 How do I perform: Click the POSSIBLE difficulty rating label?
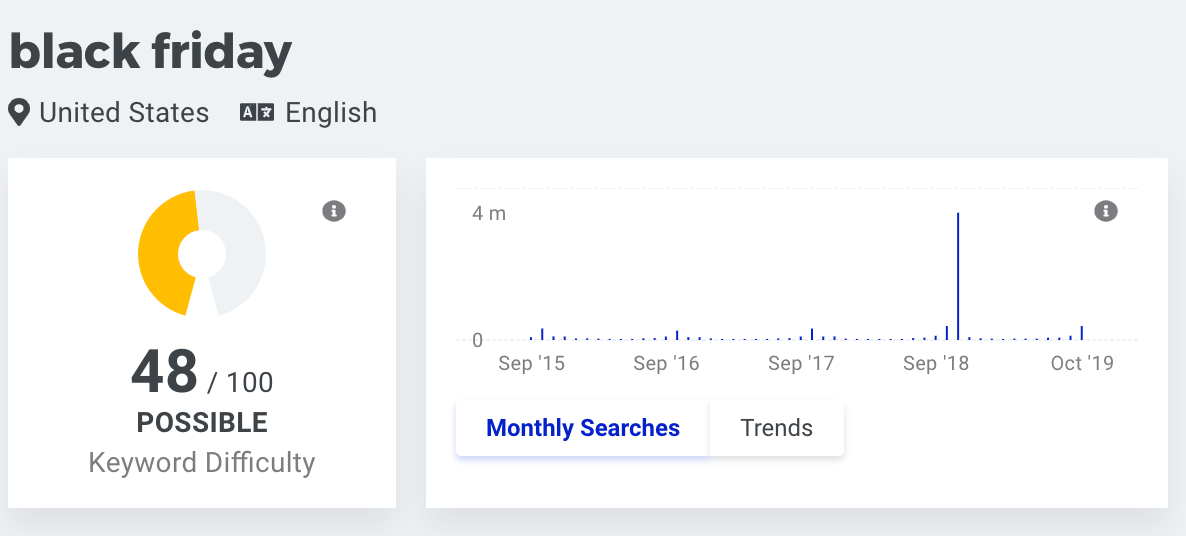click(202, 423)
